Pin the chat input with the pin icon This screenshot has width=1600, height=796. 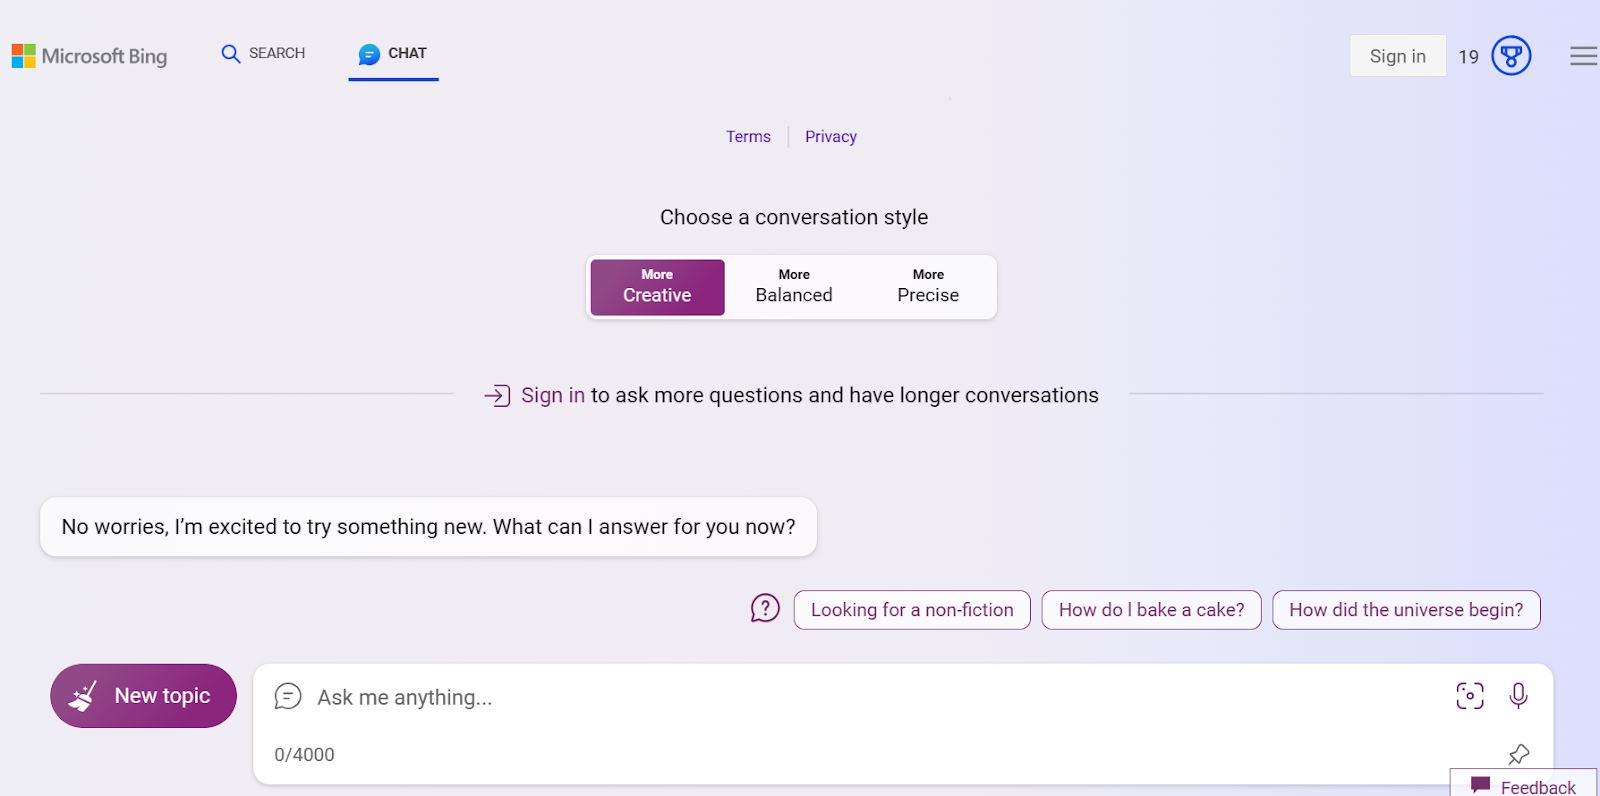pyautogui.click(x=1519, y=754)
